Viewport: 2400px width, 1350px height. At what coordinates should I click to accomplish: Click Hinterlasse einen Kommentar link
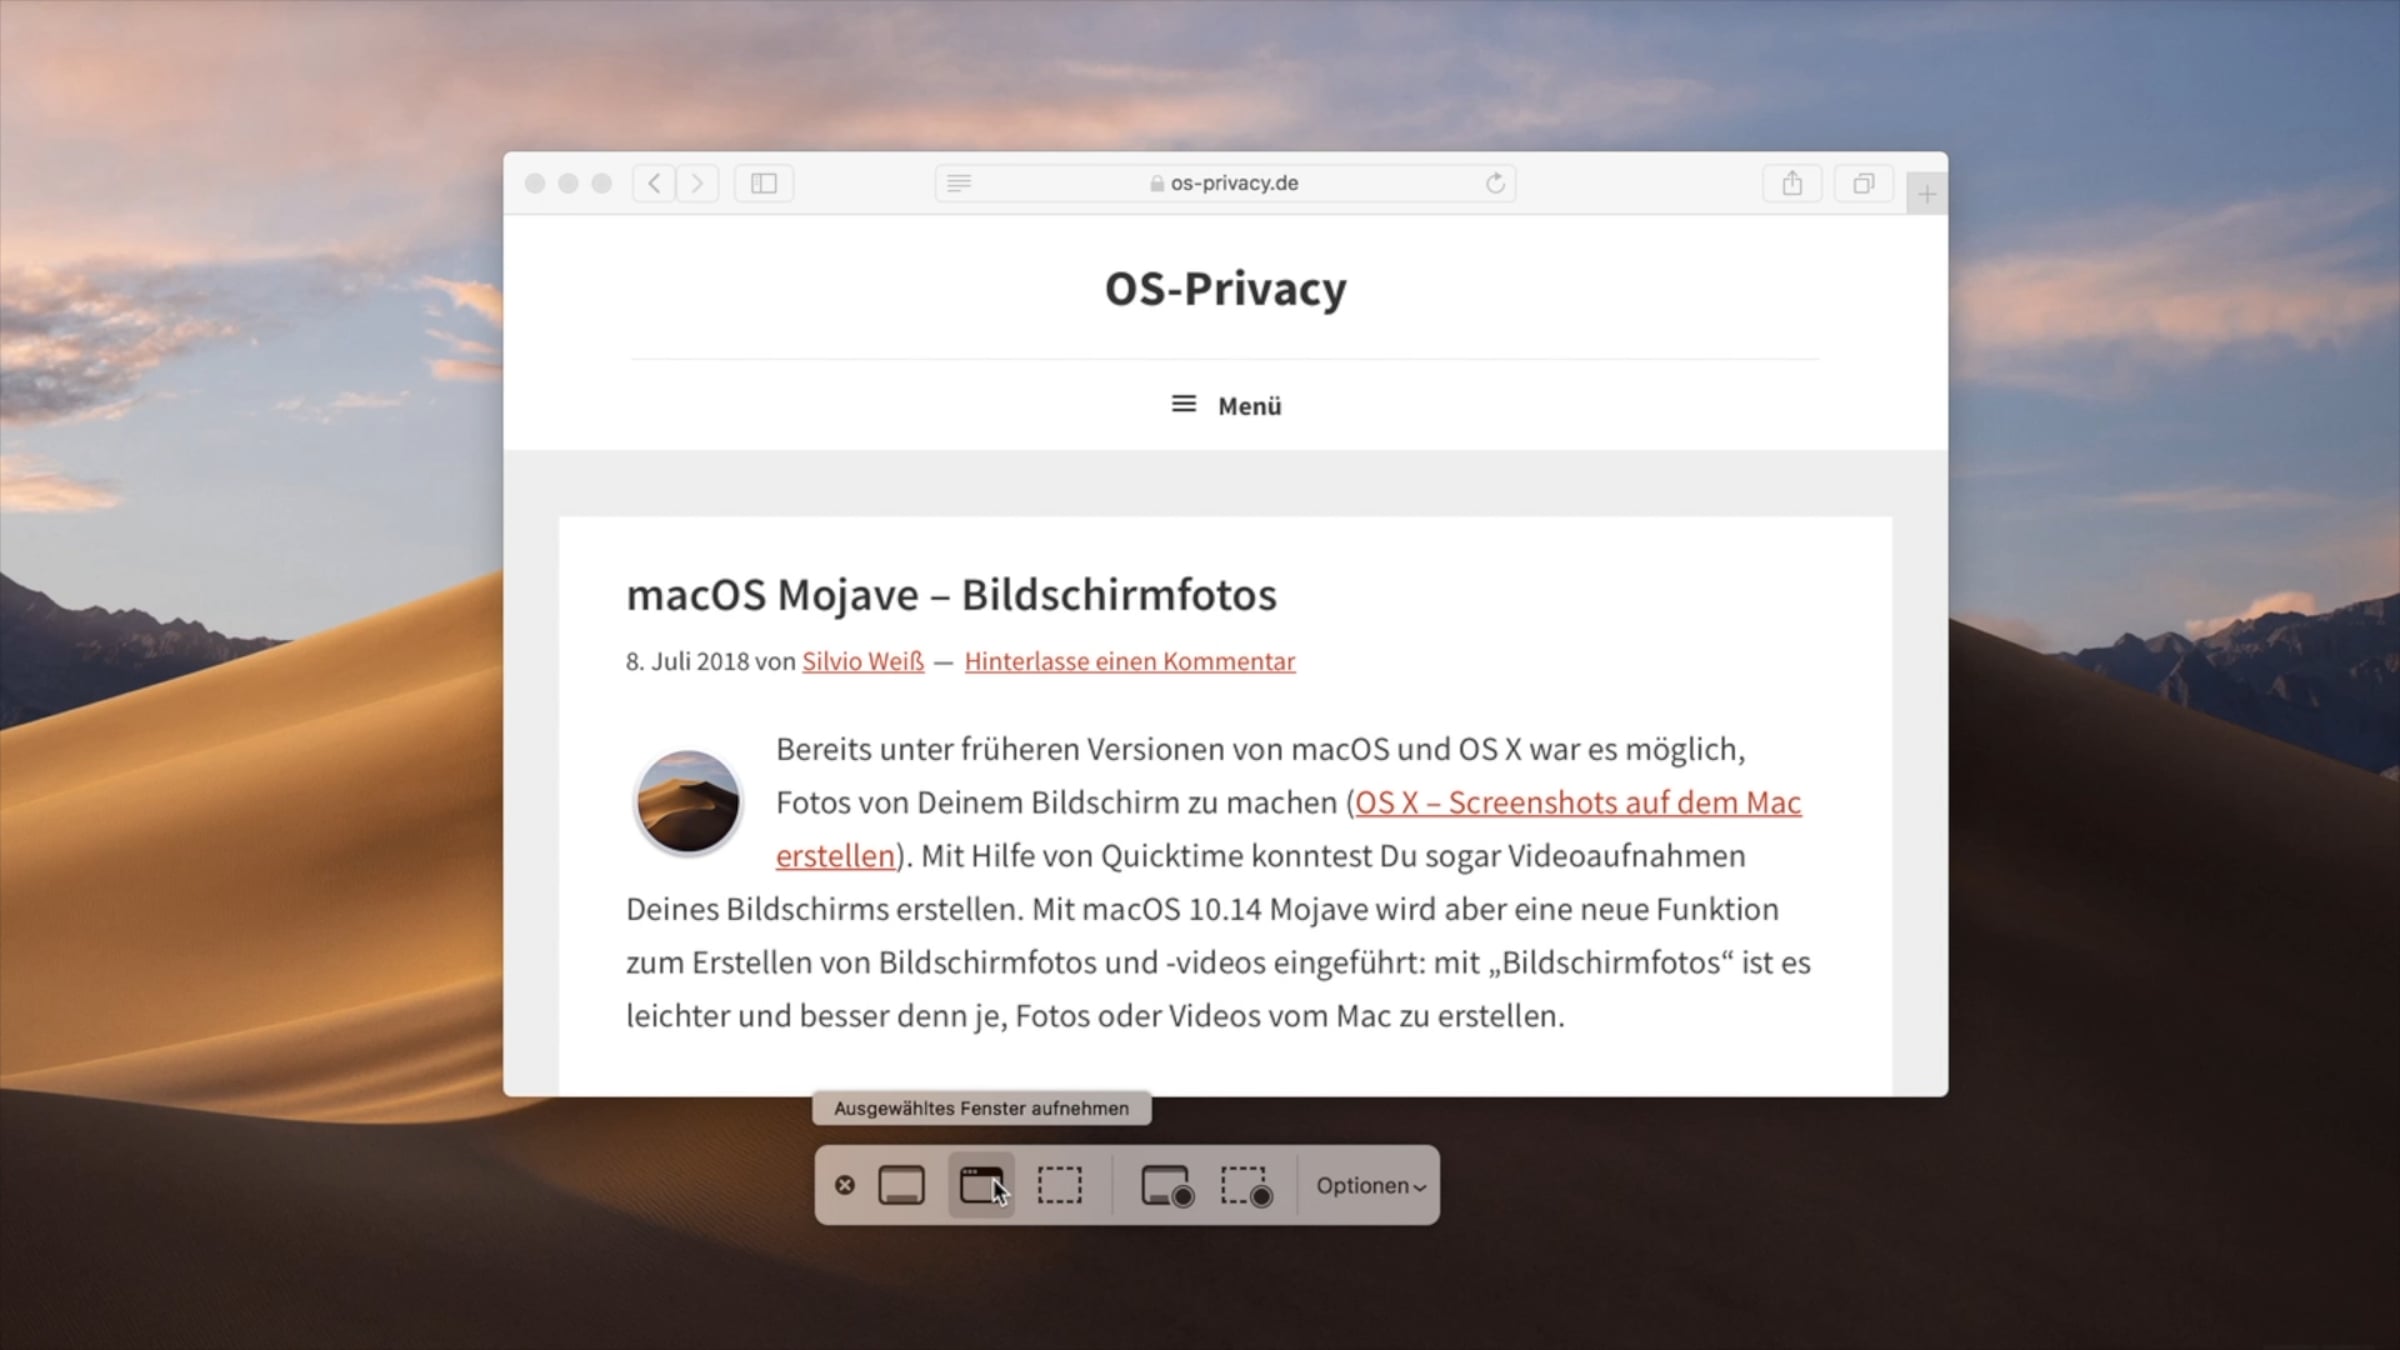pyautogui.click(x=1130, y=661)
